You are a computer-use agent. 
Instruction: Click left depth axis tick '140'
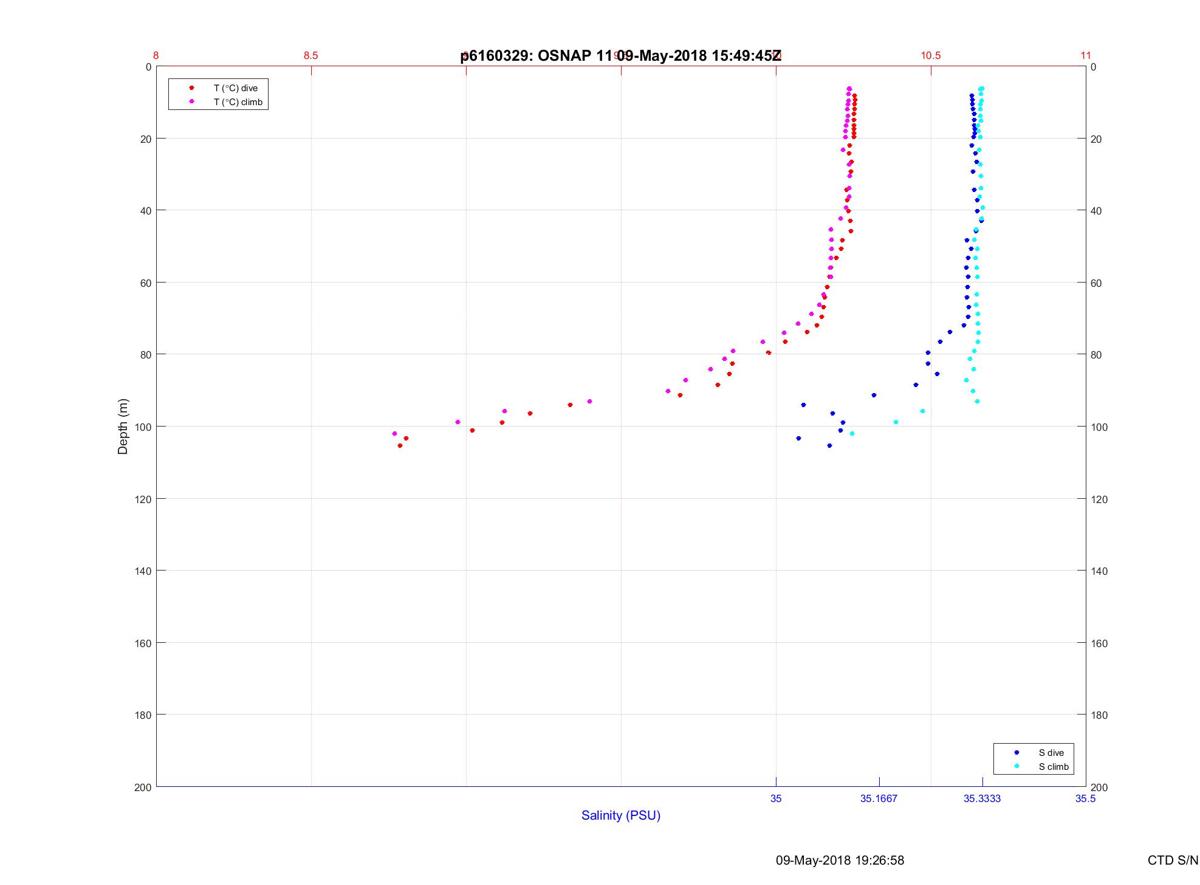click(142, 571)
